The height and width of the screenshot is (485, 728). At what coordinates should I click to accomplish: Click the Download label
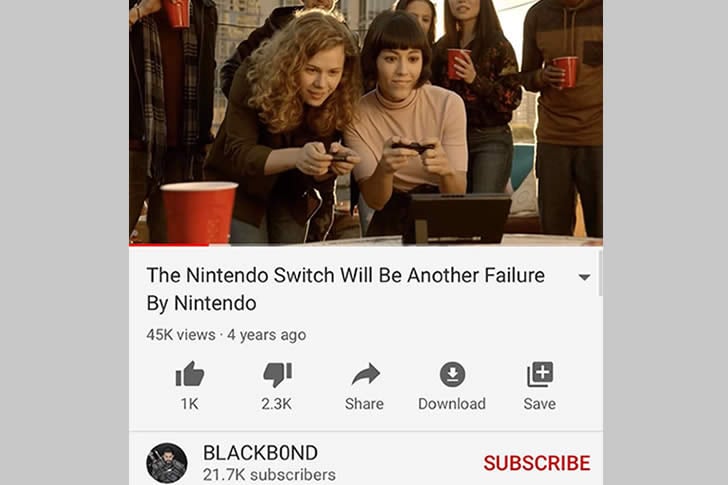pos(452,404)
